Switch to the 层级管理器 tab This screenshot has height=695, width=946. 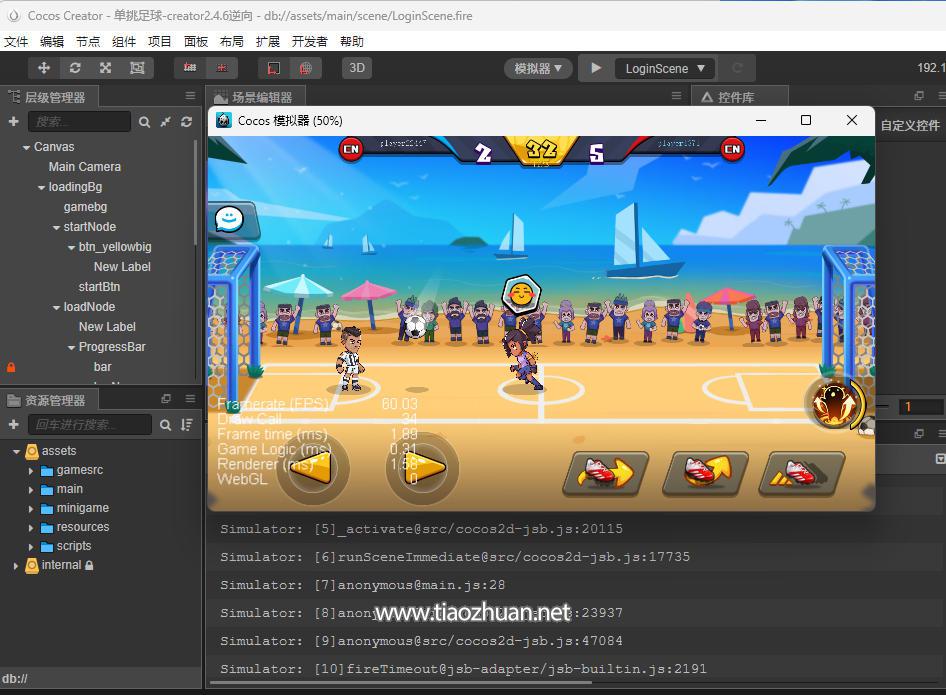point(49,97)
